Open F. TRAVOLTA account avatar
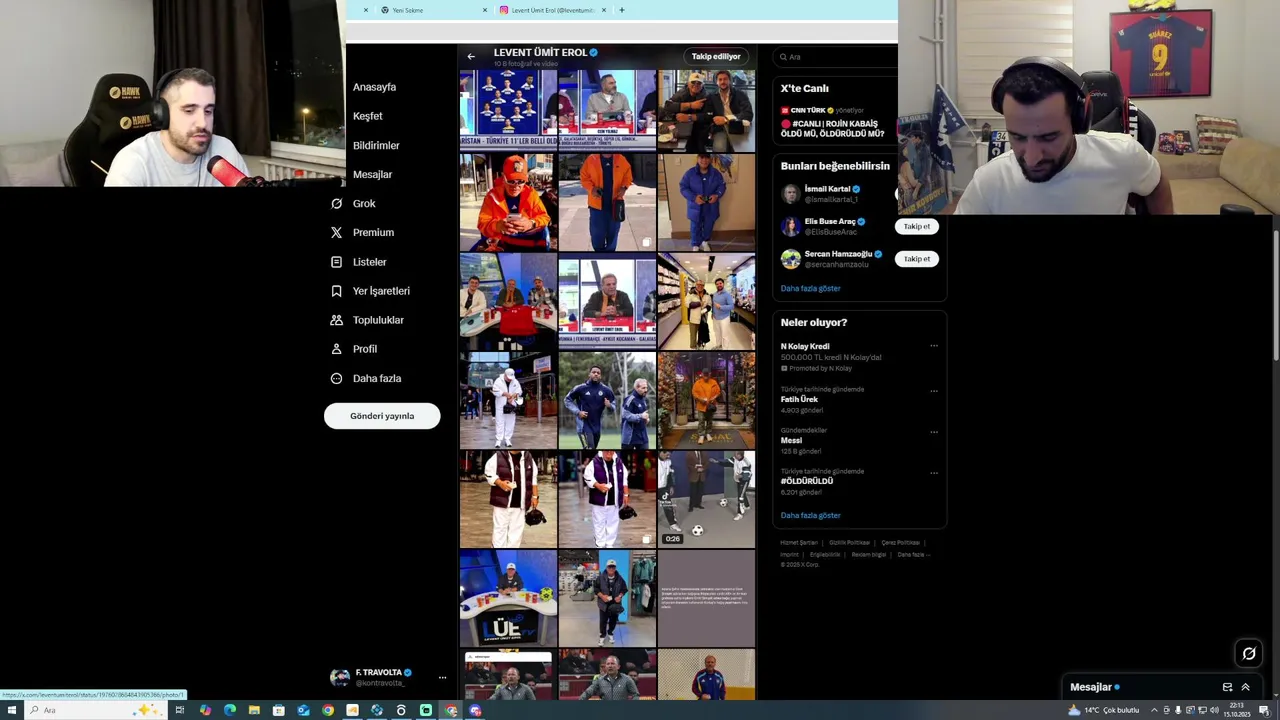The height and width of the screenshot is (720, 1280). click(340, 677)
